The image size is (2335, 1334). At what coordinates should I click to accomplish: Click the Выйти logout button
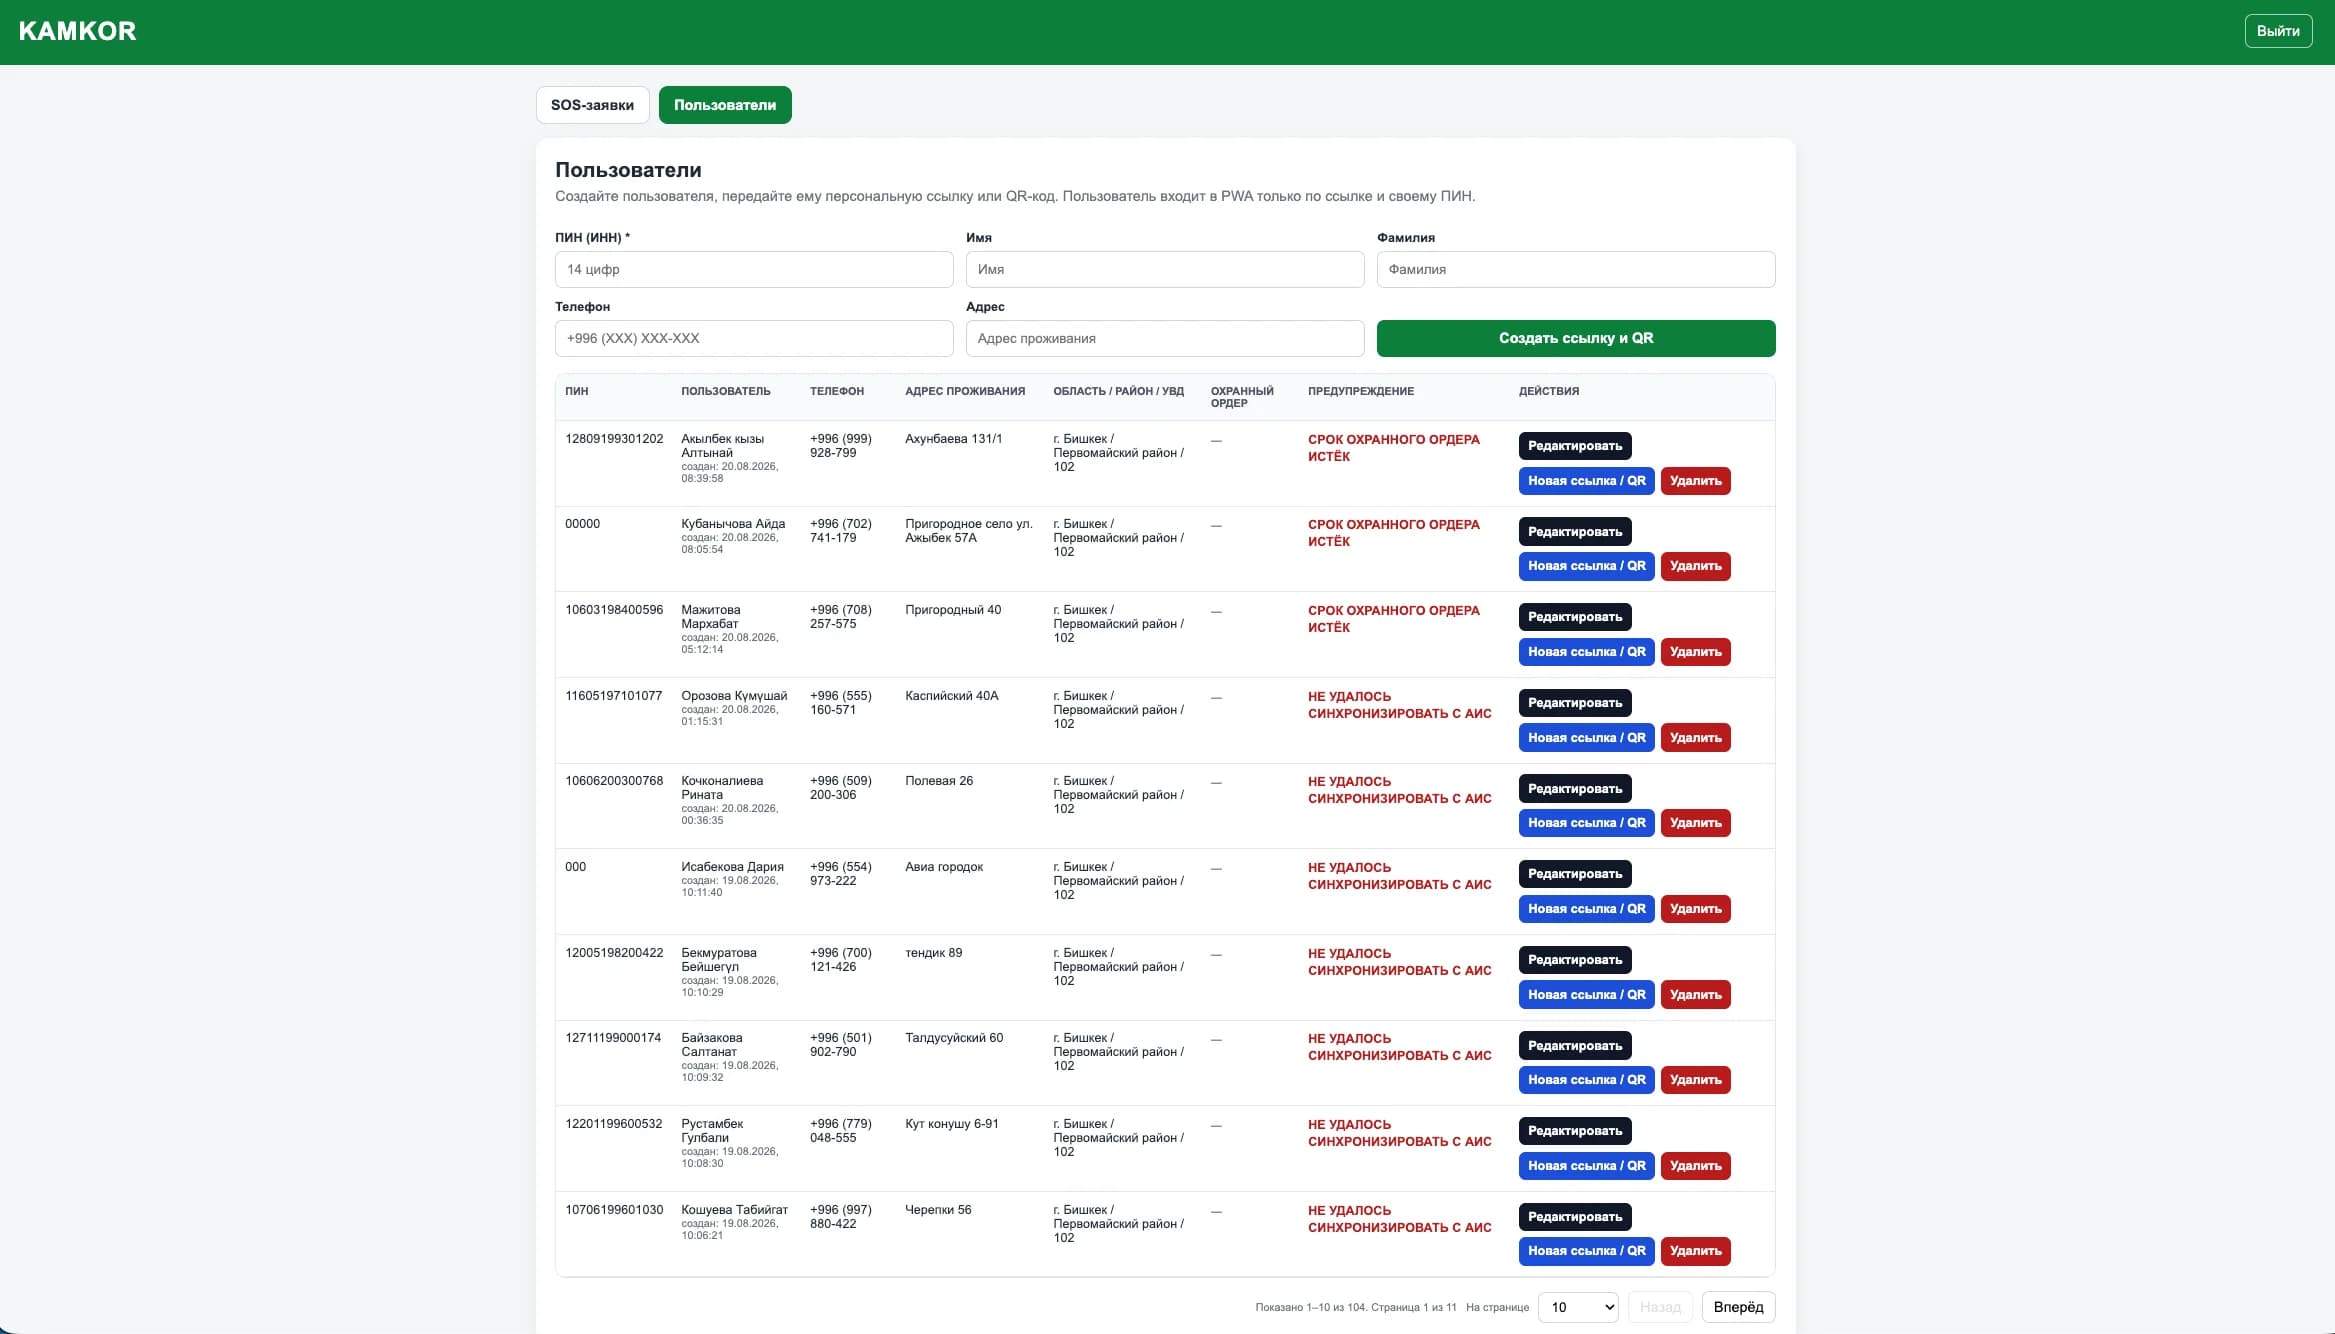[2278, 31]
